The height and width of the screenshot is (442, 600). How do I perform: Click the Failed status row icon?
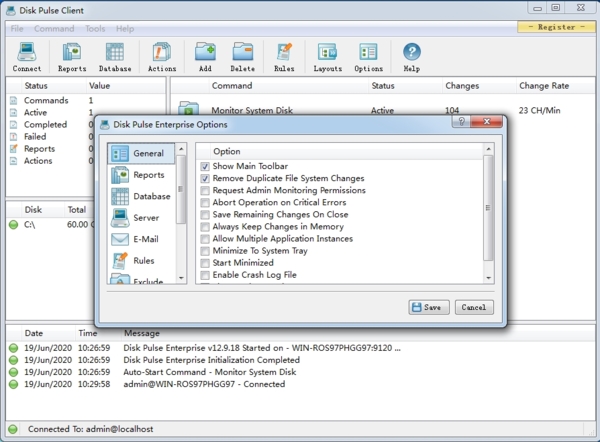point(13,137)
